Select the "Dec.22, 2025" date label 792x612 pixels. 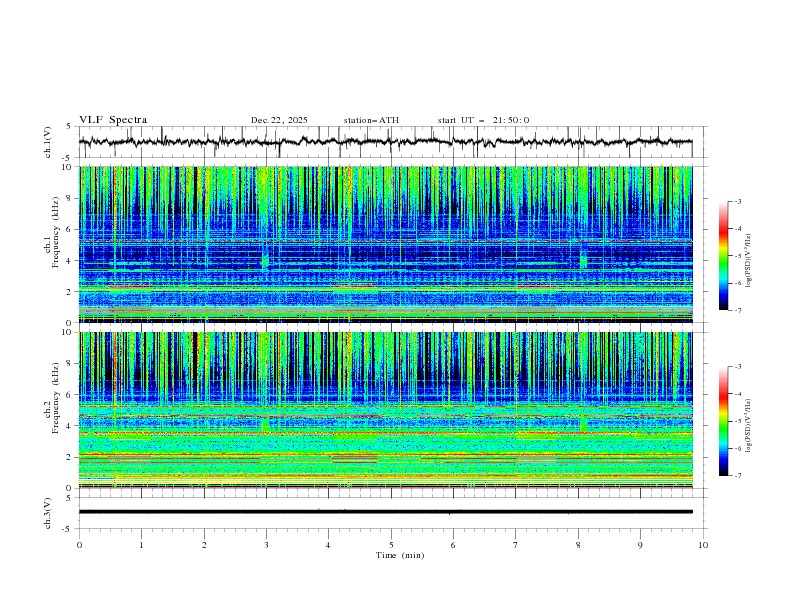[279, 120]
